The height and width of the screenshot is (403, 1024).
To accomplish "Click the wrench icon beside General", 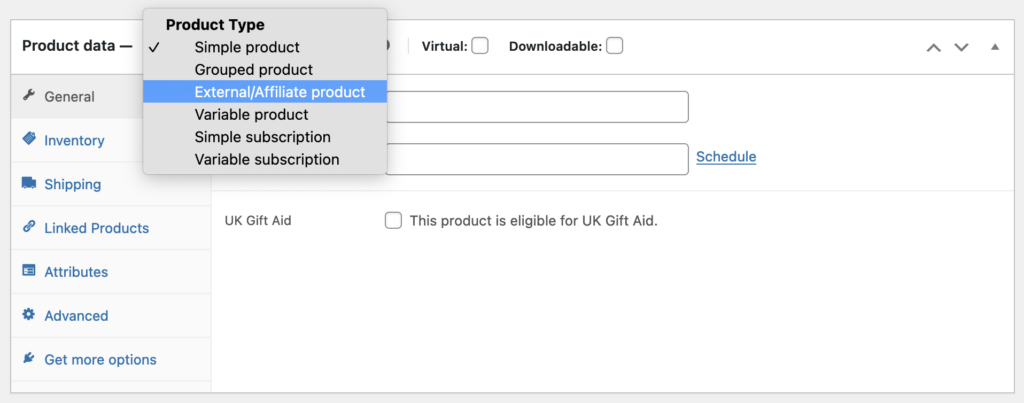I will (28, 95).
